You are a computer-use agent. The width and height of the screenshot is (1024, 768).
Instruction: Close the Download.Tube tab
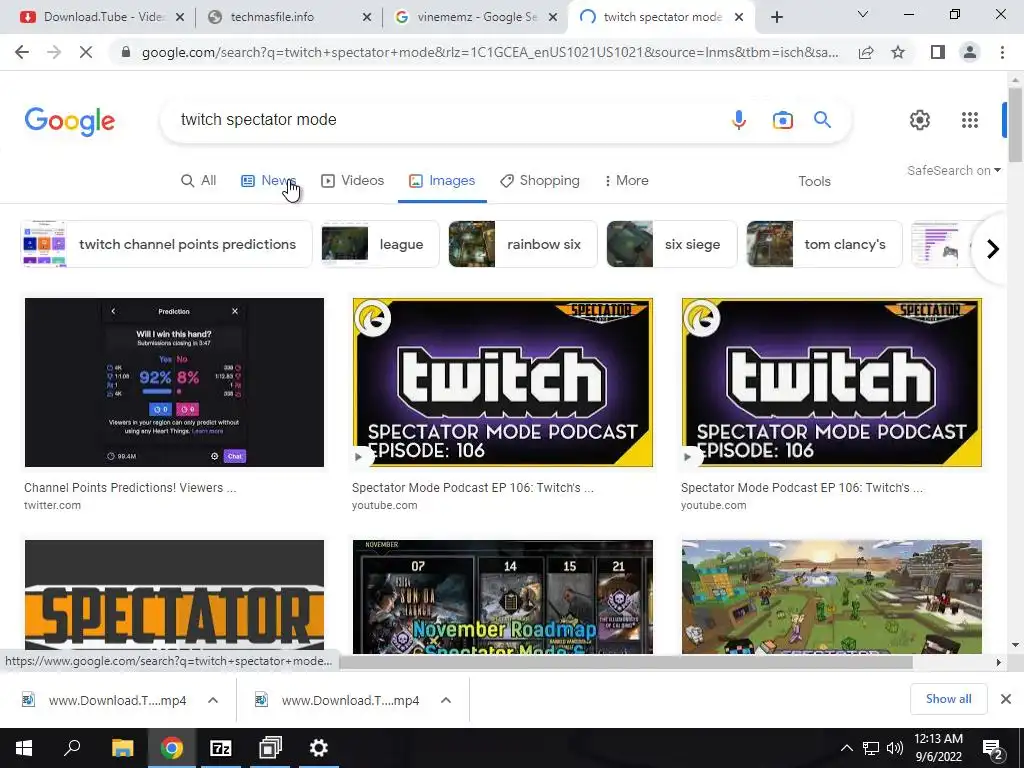pos(180,18)
